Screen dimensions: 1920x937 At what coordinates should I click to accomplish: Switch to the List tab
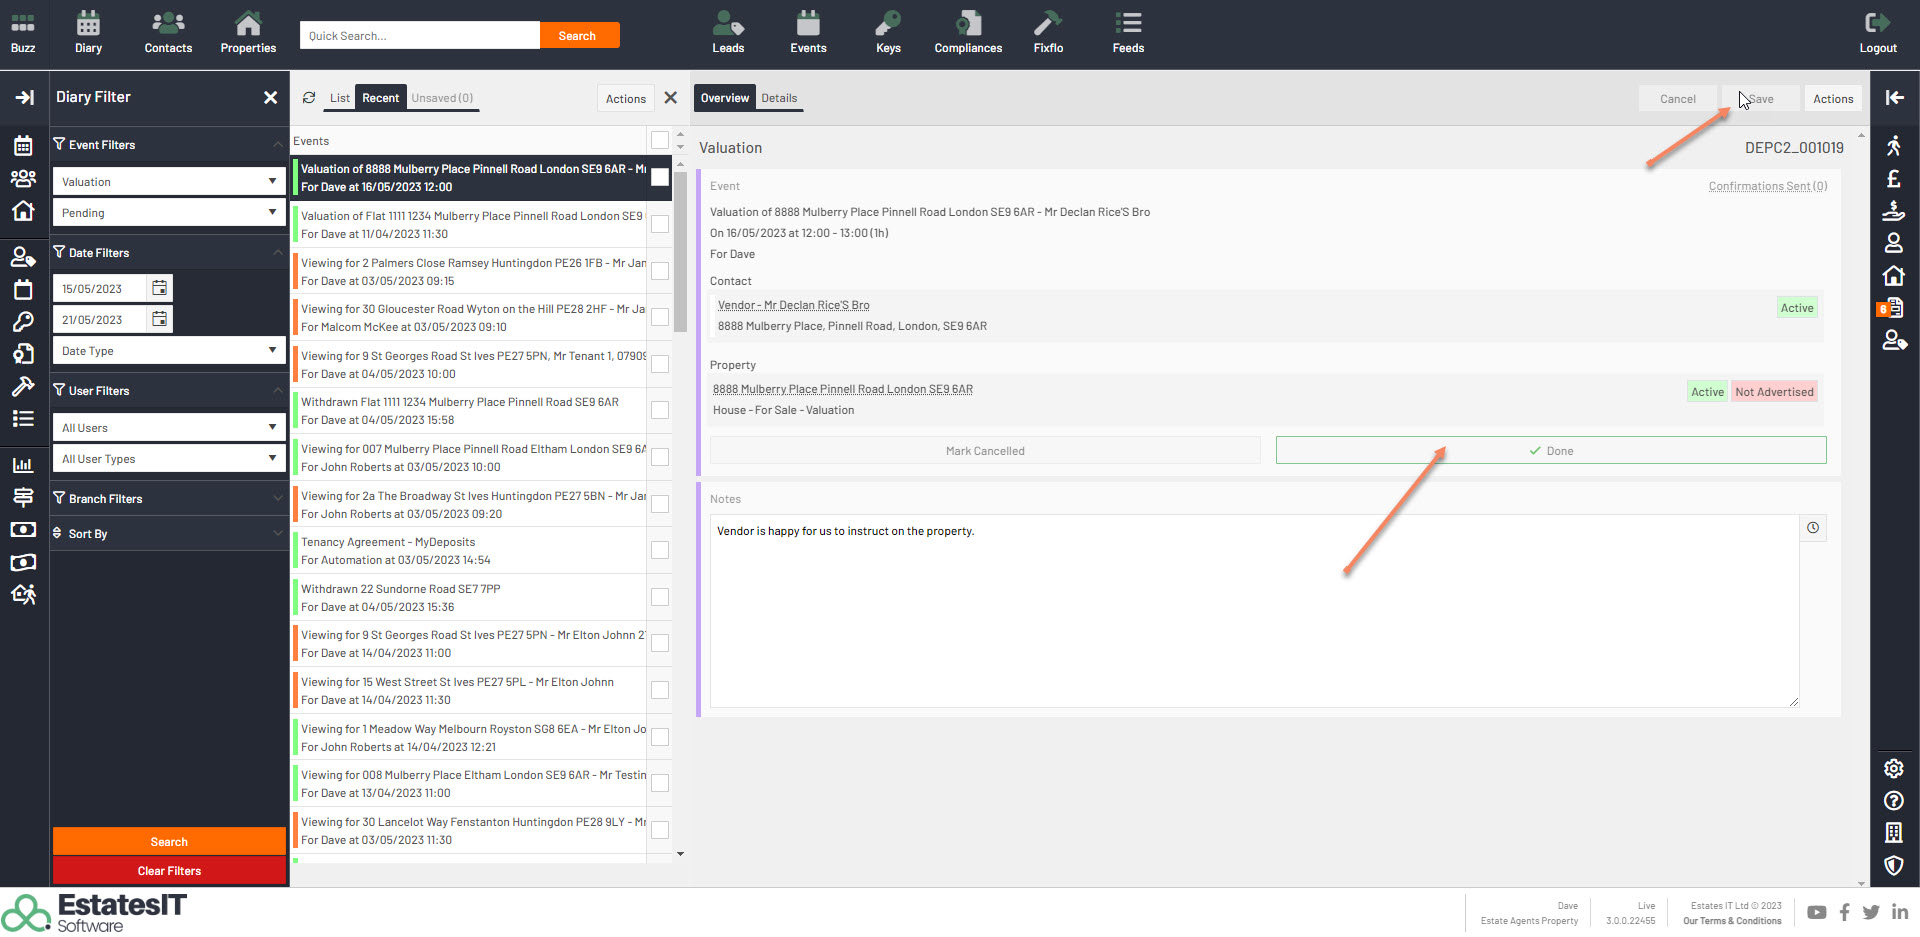click(x=340, y=98)
